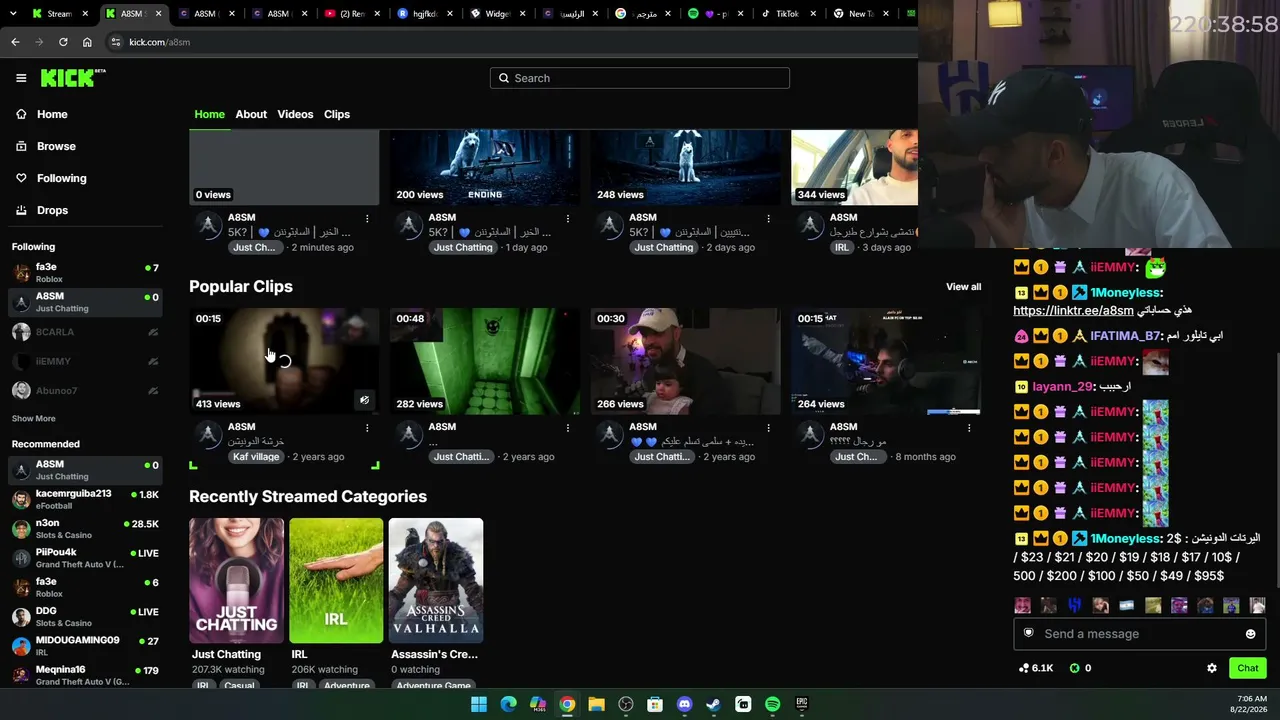Screen dimensions: 1280x720
Task: Open Epic Games Launcher from taskbar
Action: 802,704
